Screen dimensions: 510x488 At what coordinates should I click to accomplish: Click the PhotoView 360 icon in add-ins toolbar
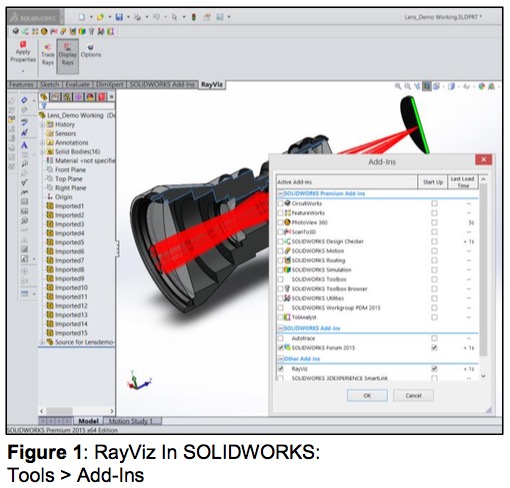(44, 32)
